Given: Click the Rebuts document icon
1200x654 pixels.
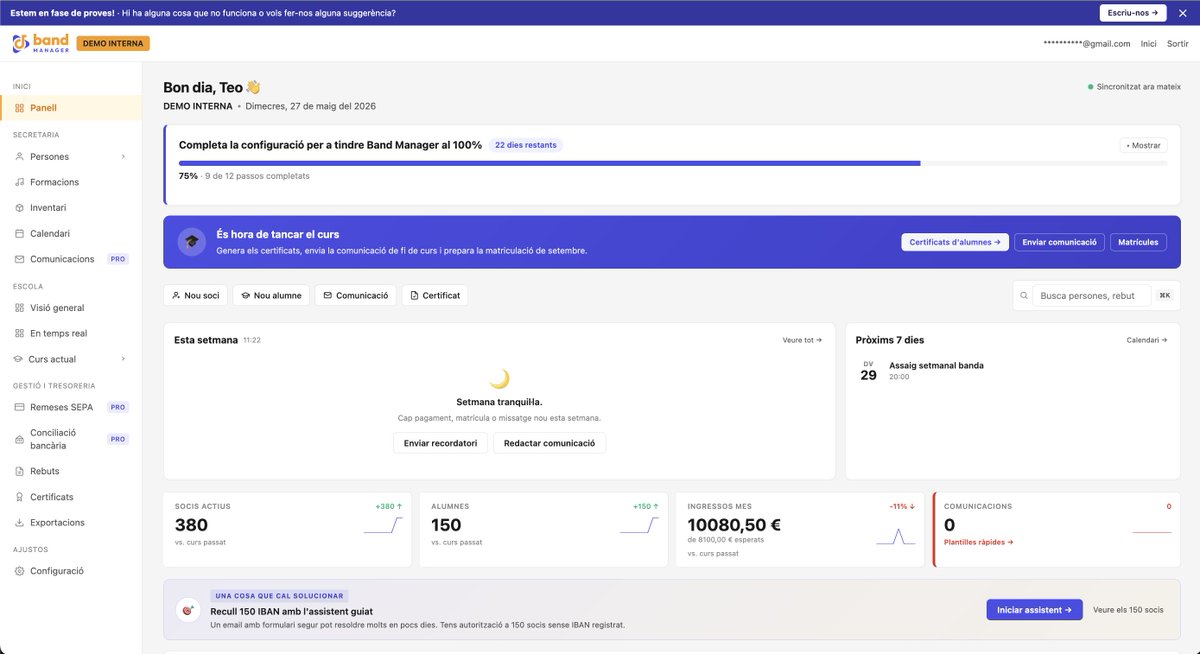Looking at the screenshot, I should pyautogui.click(x=20, y=471).
